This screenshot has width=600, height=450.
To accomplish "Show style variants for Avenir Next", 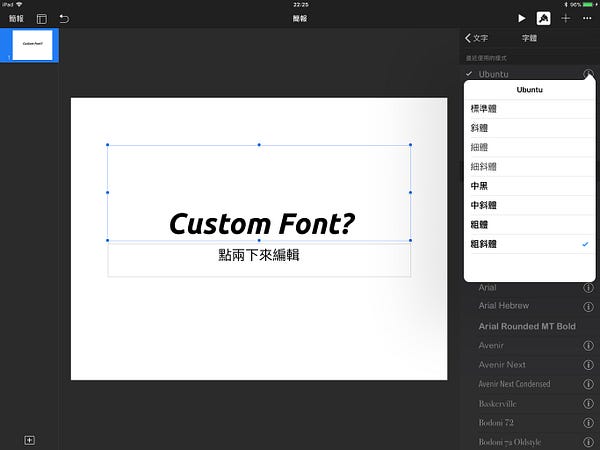I will tap(588, 365).
